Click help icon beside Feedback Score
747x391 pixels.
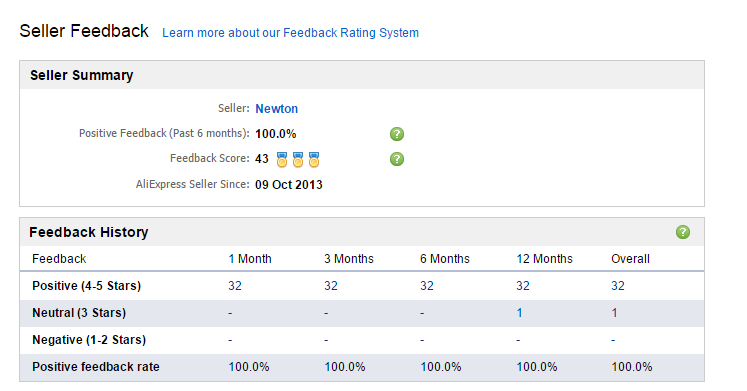coord(397,159)
